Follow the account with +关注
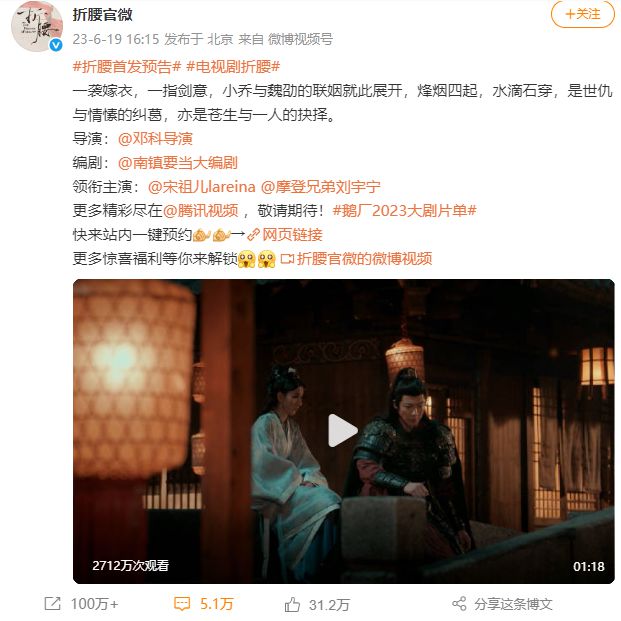621x621 pixels. pyautogui.click(x=583, y=14)
